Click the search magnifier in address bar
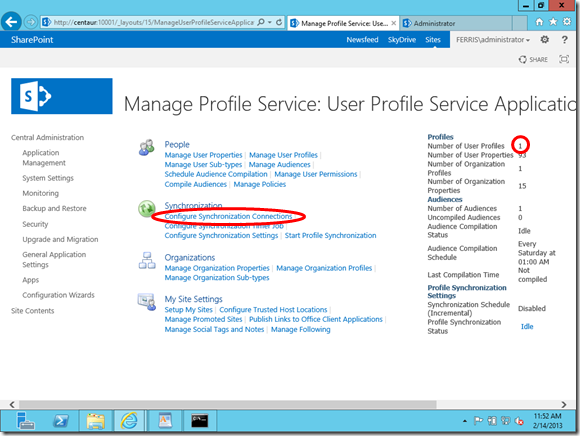This screenshot has width=580, height=436. click(261, 22)
